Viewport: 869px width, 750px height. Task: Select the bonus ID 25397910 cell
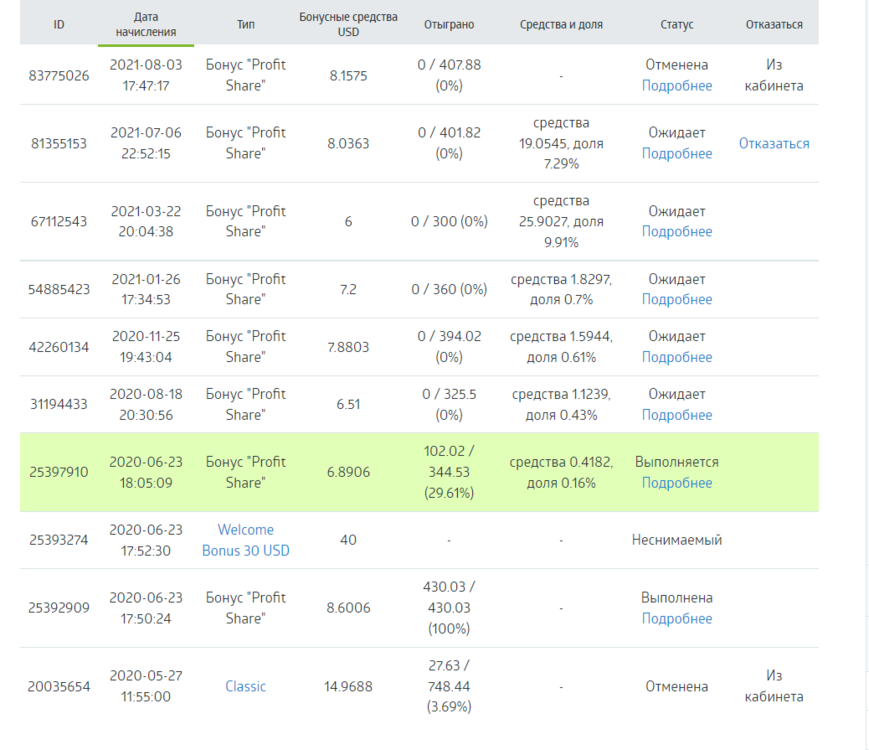coord(59,472)
